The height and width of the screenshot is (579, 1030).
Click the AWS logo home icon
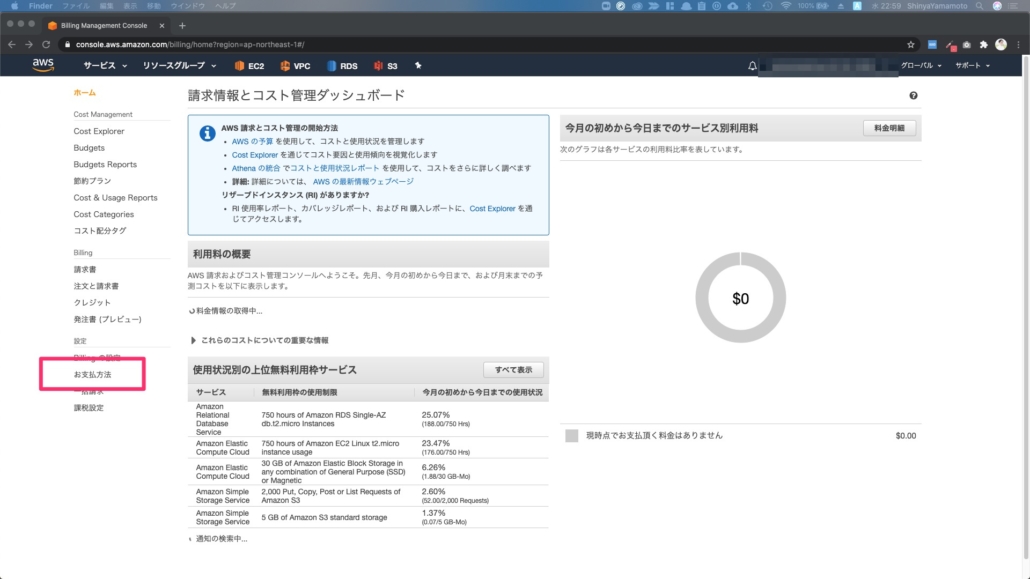43,66
